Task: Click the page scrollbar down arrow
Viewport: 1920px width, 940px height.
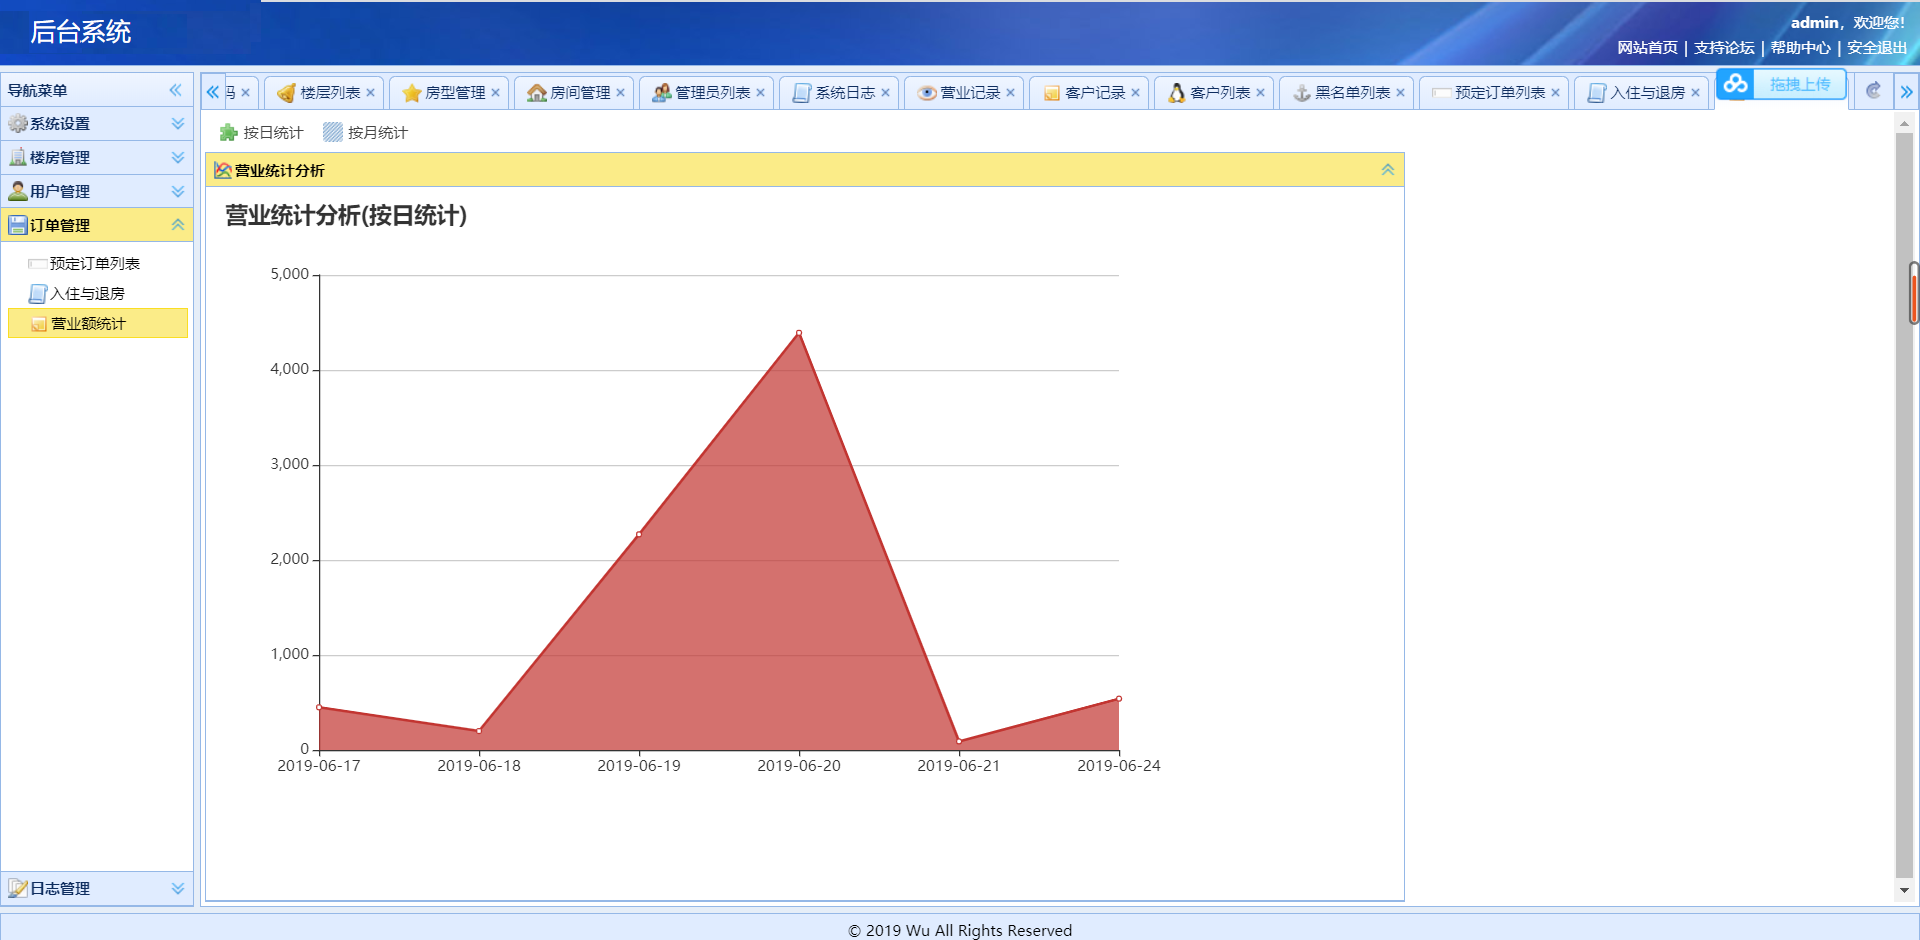Action: click(x=1904, y=891)
